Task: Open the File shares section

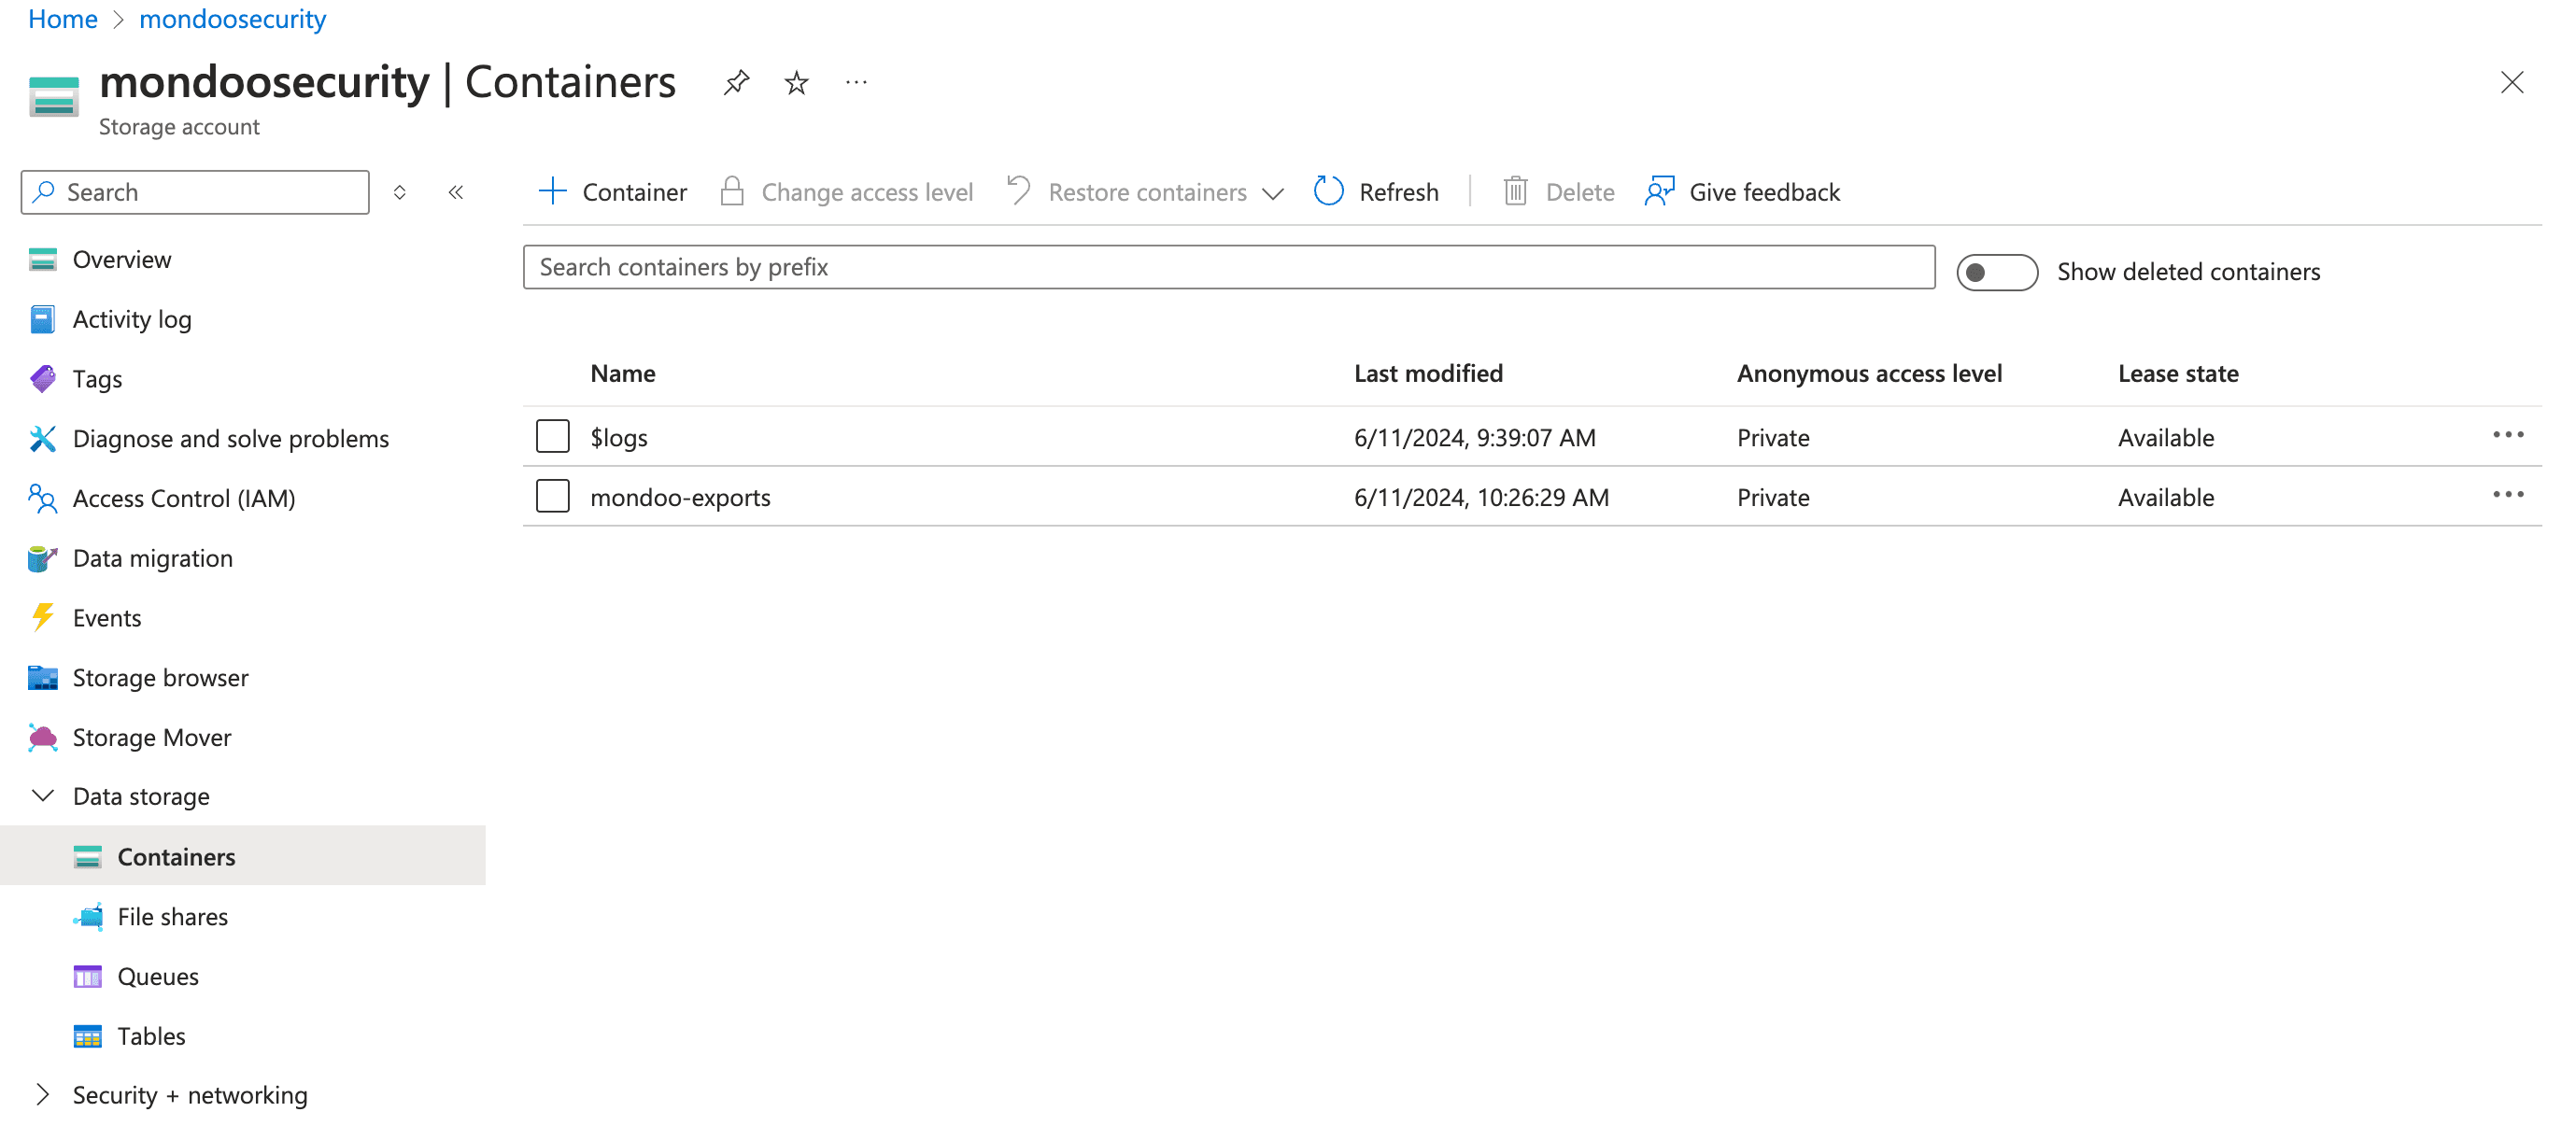Action: point(172,916)
